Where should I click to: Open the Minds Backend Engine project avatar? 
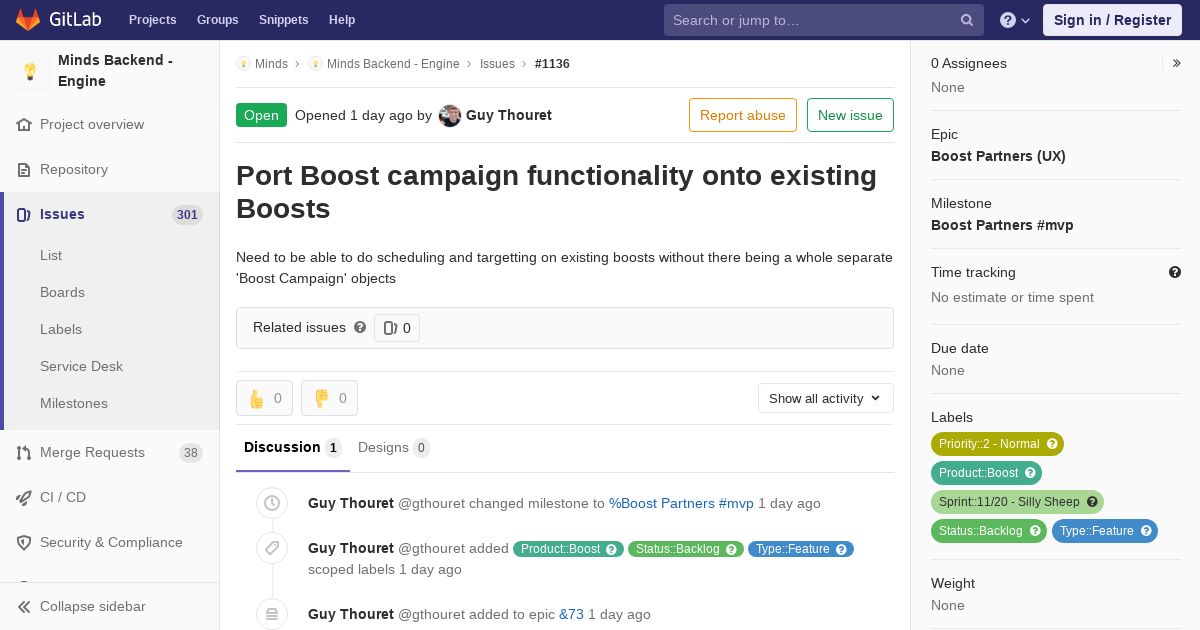[x=30, y=71]
